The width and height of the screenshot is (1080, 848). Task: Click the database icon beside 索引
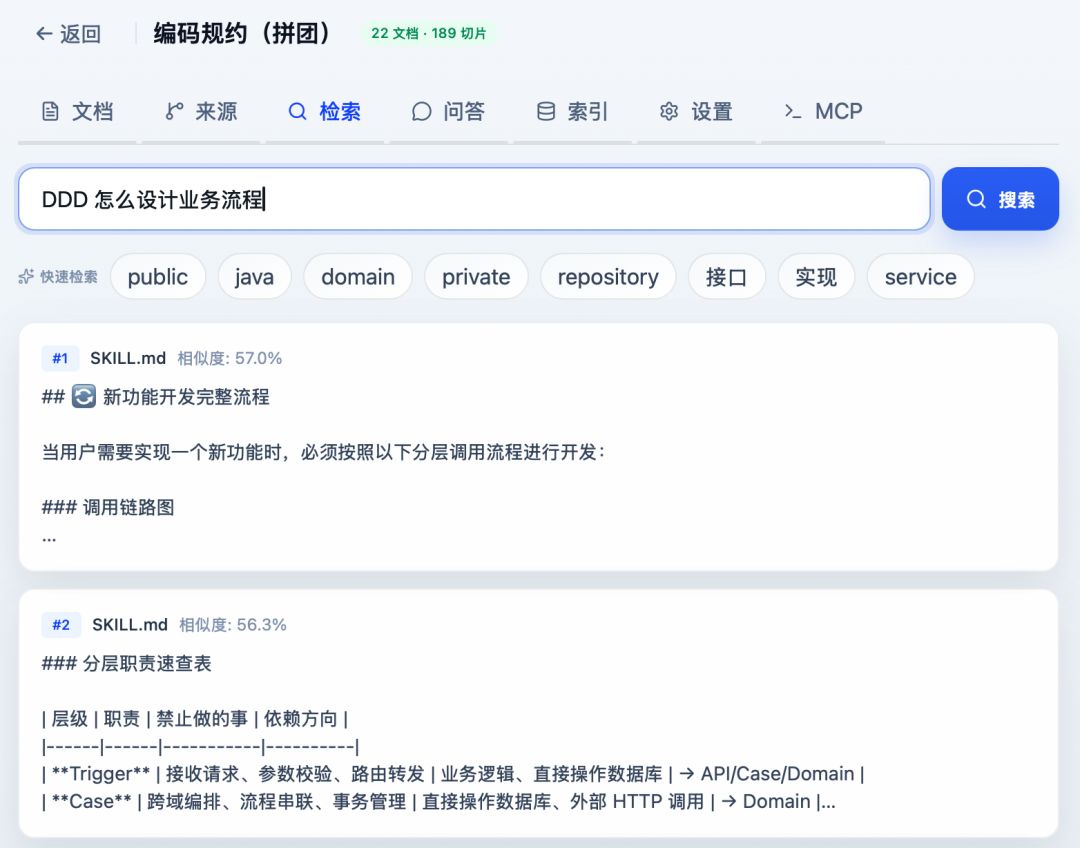click(546, 112)
